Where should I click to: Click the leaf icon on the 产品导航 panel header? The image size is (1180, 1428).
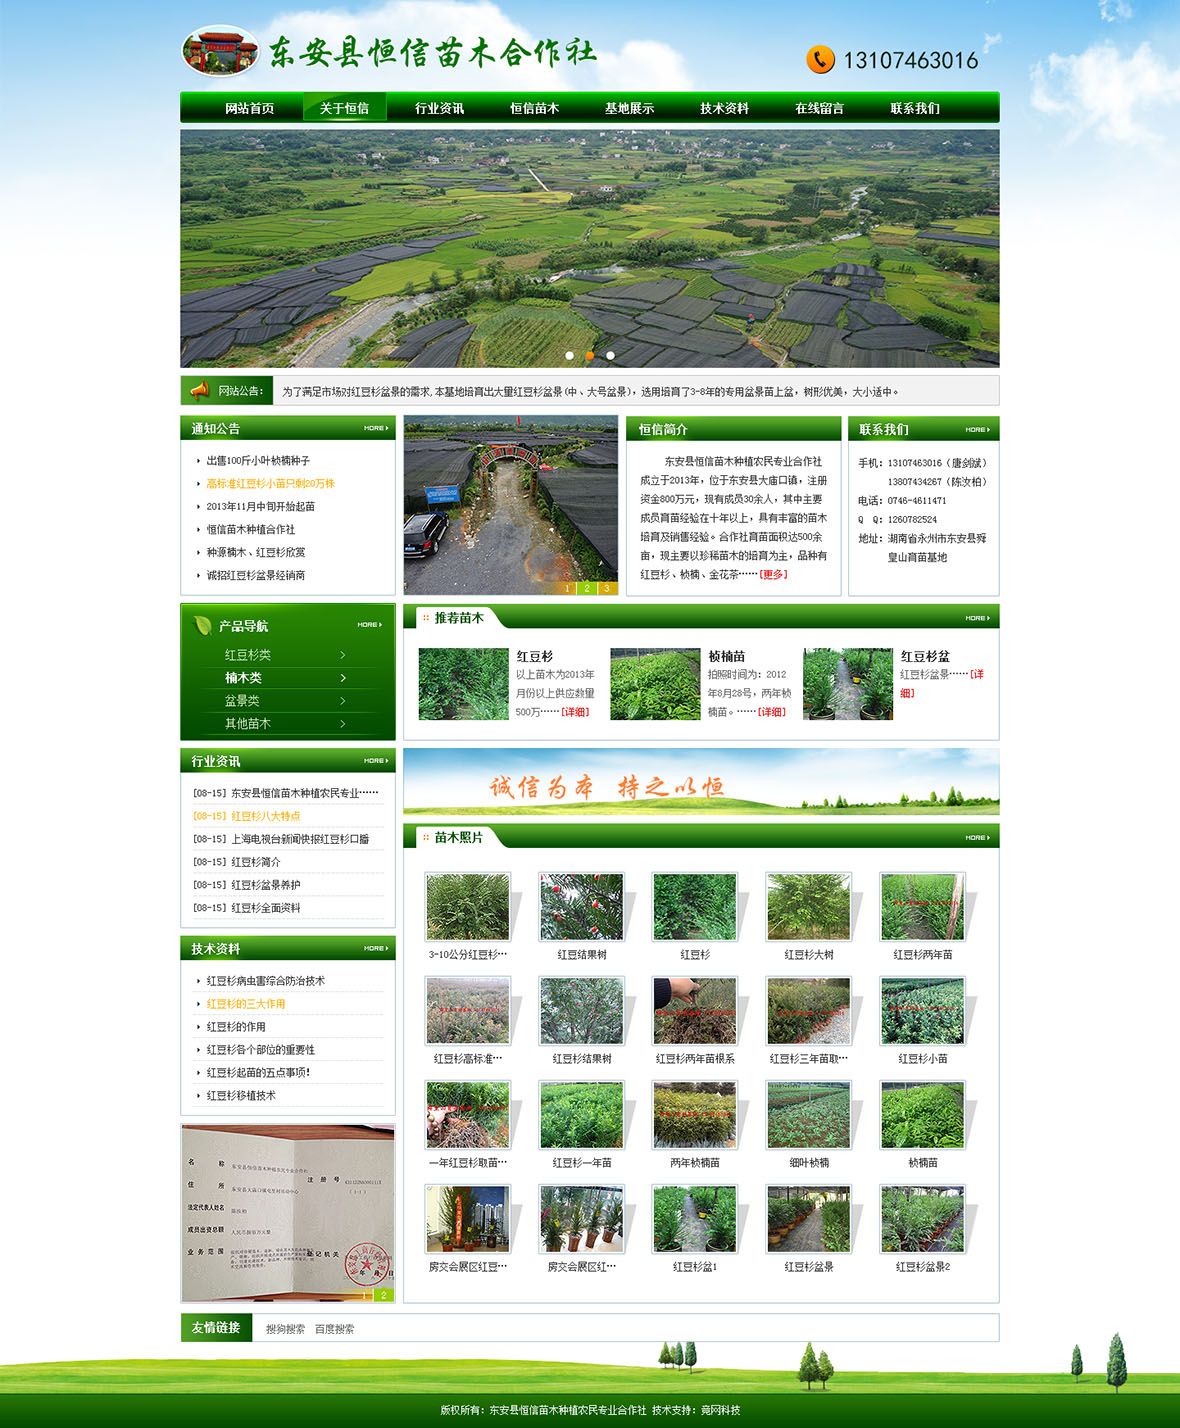click(x=200, y=624)
